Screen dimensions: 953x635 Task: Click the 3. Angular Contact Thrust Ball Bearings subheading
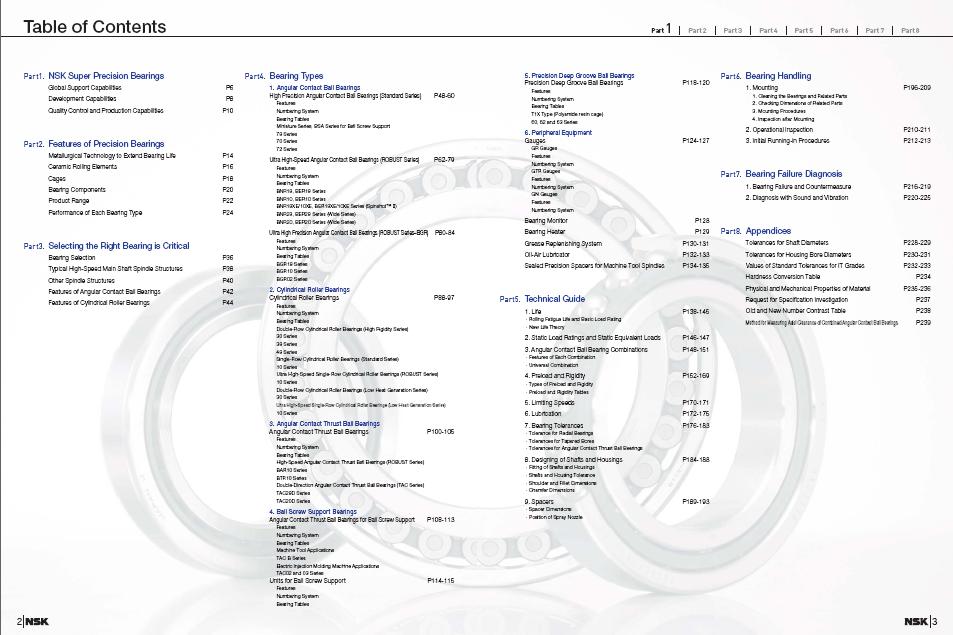[x=325, y=424]
